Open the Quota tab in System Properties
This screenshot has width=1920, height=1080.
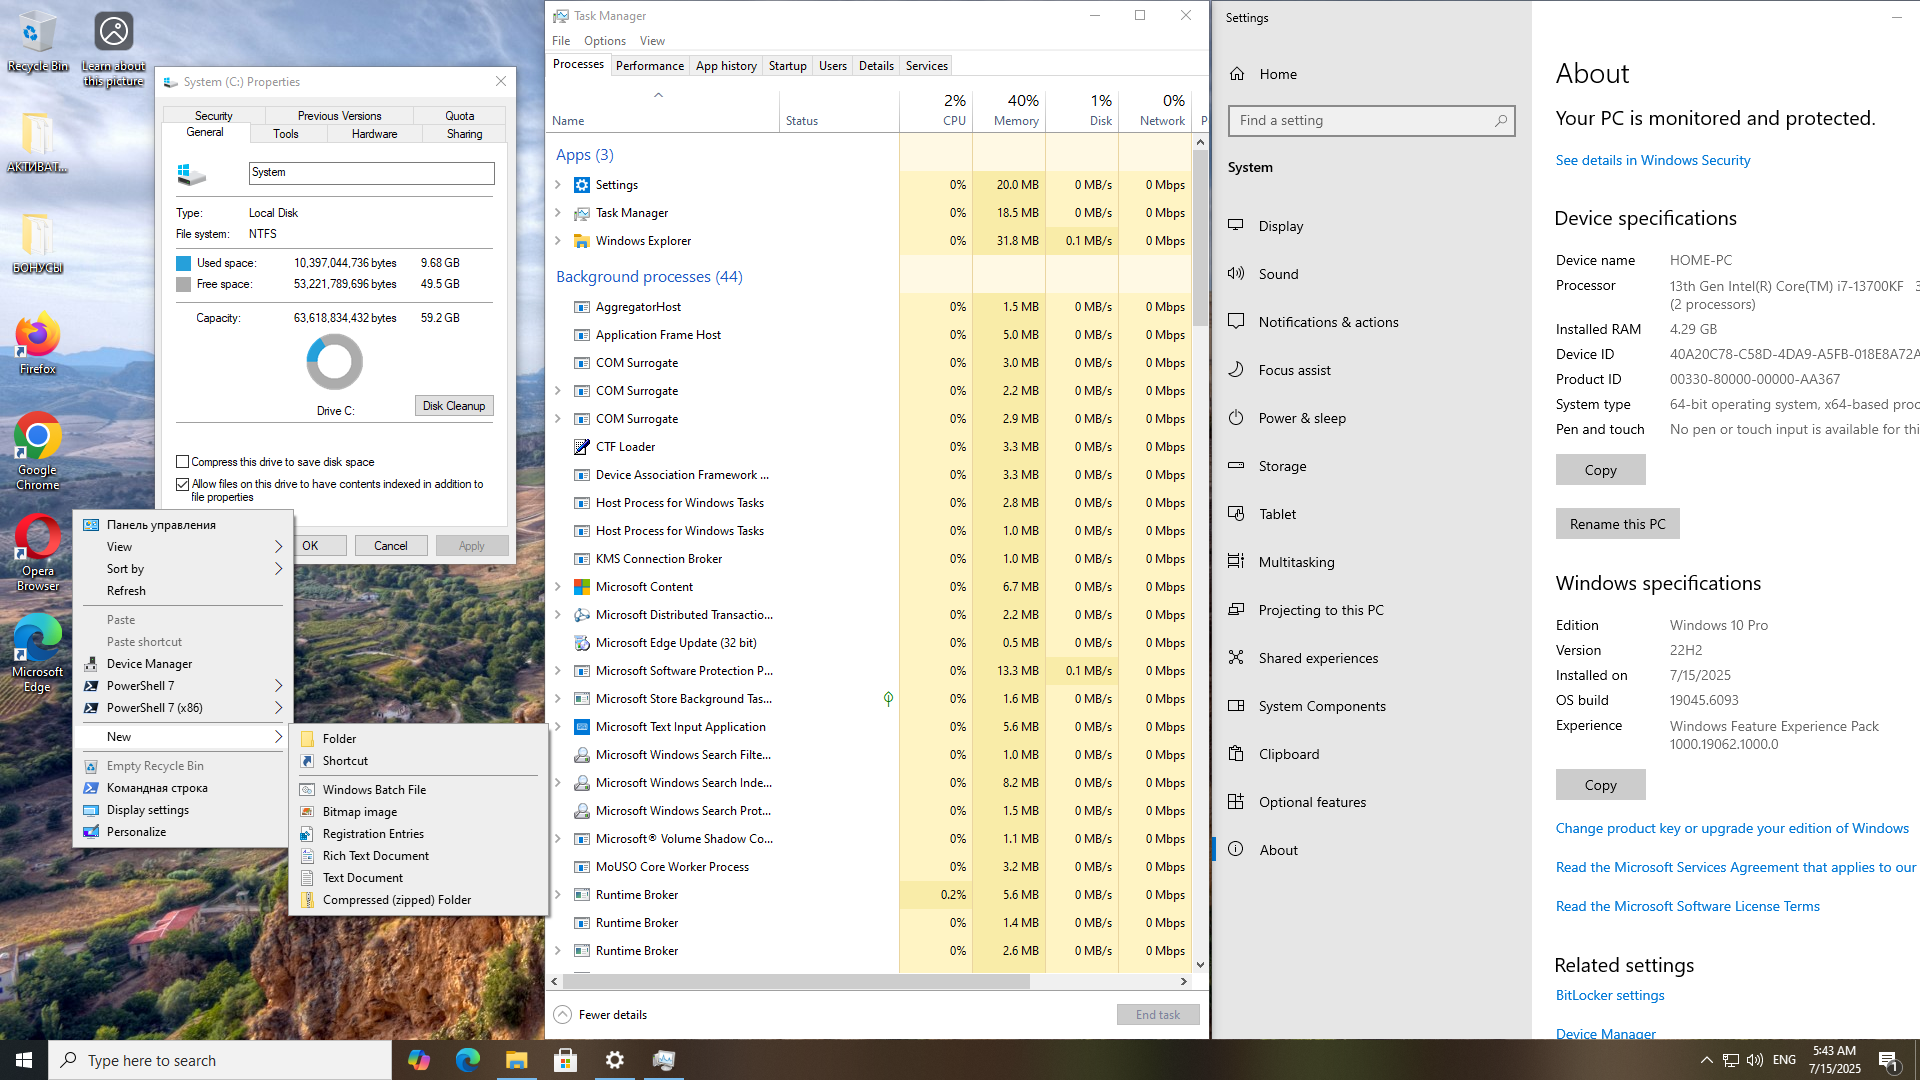click(x=460, y=116)
